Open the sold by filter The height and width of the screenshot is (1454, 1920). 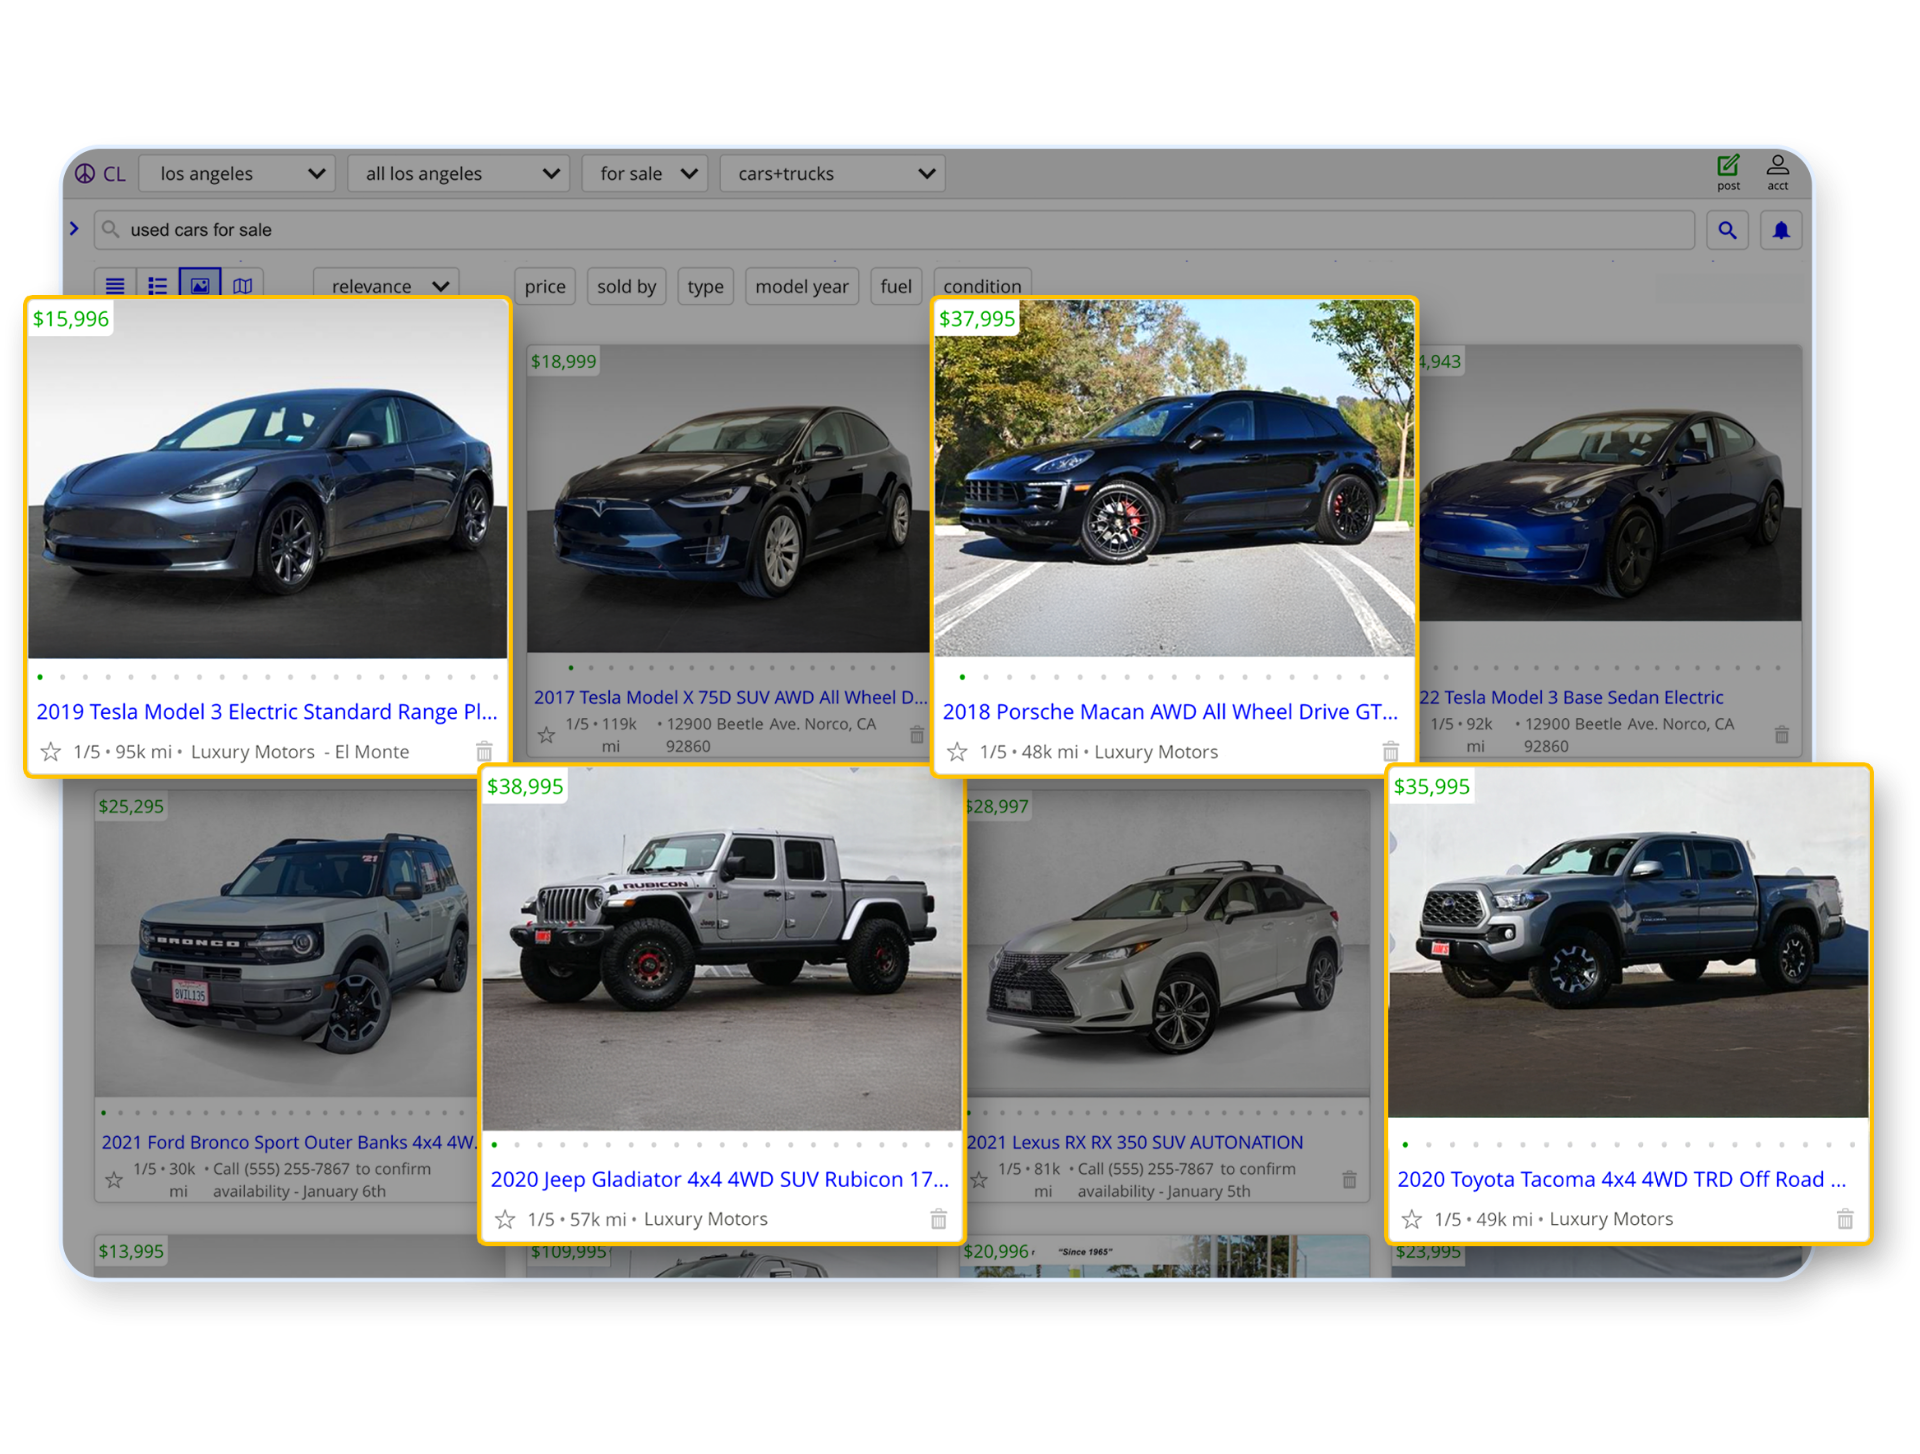point(626,286)
